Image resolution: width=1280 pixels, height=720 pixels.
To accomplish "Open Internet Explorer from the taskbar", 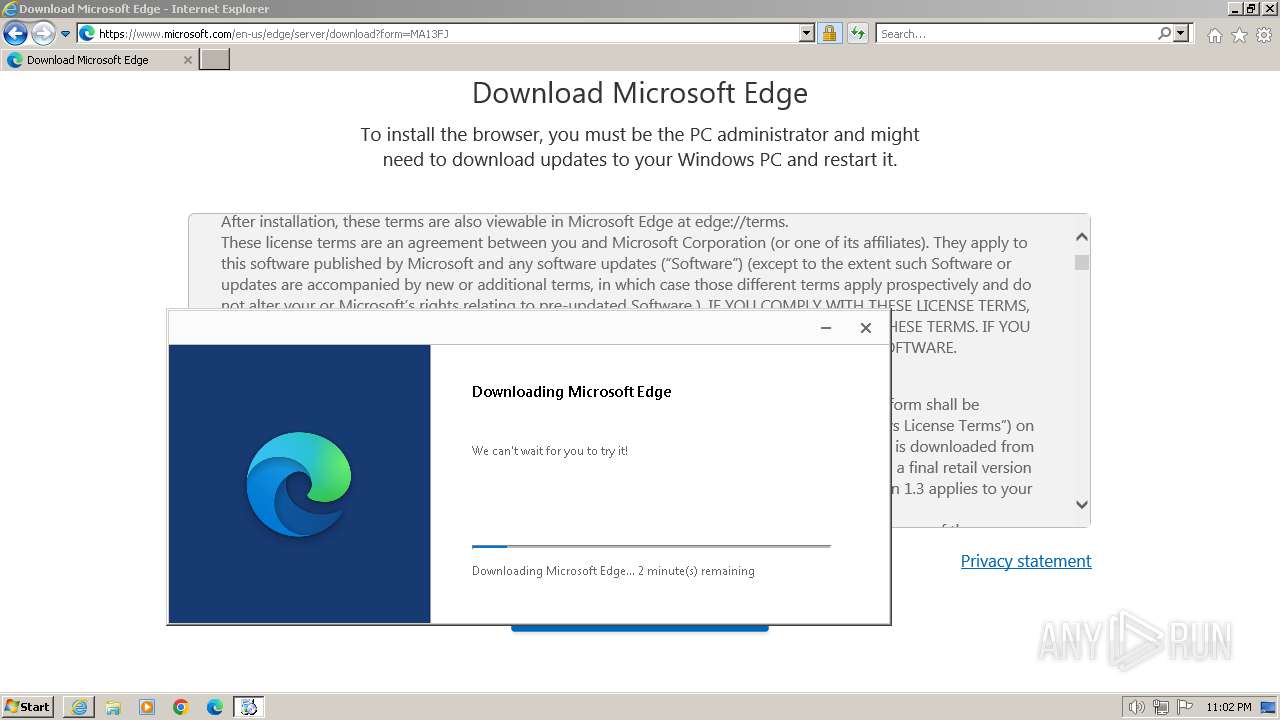I will tap(79, 707).
